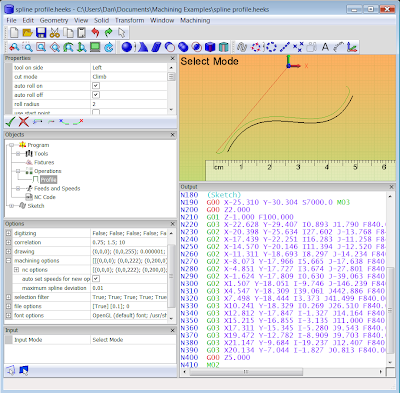The height and width of the screenshot is (393, 400).
Task: Expand the selection filter row
Action: point(8,297)
